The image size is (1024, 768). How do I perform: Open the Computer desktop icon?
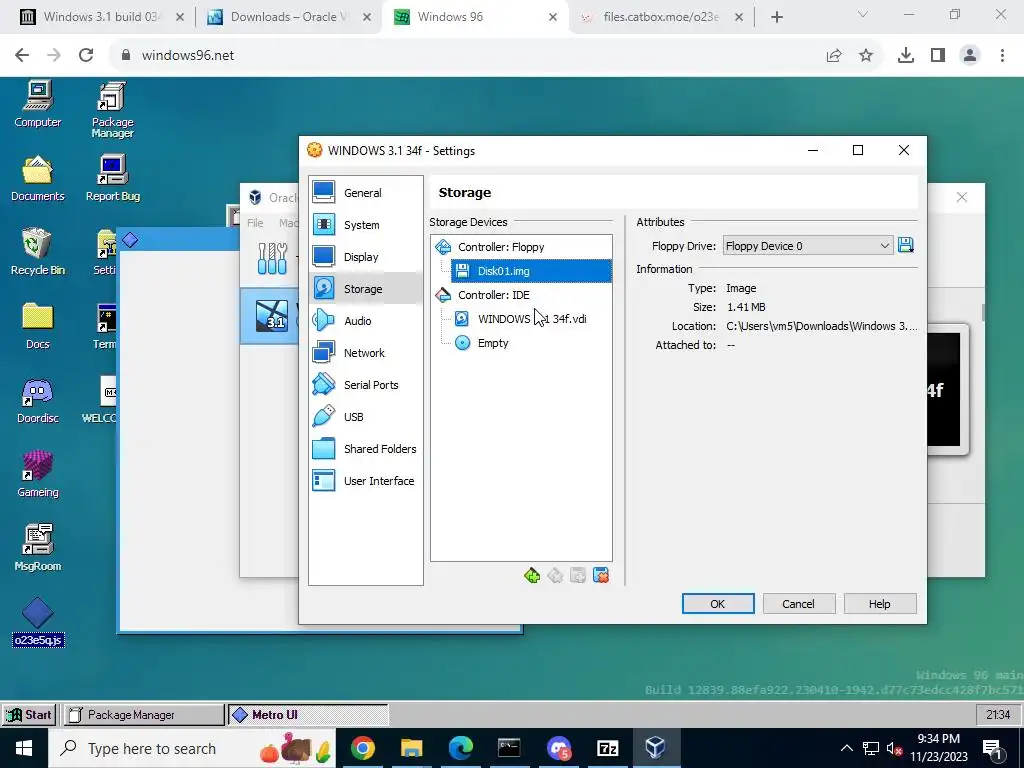click(37, 104)
